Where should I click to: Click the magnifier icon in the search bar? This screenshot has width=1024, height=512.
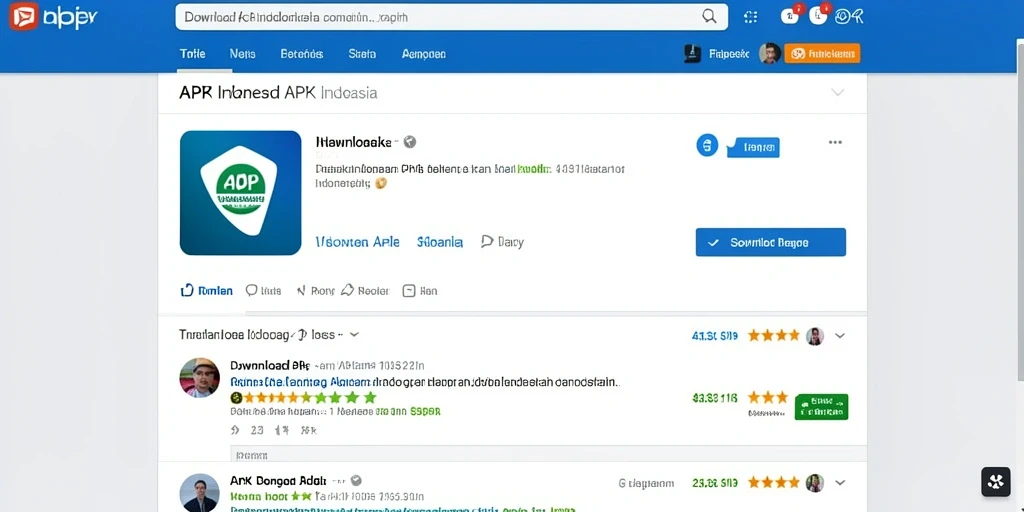click(x=709, y=17)
